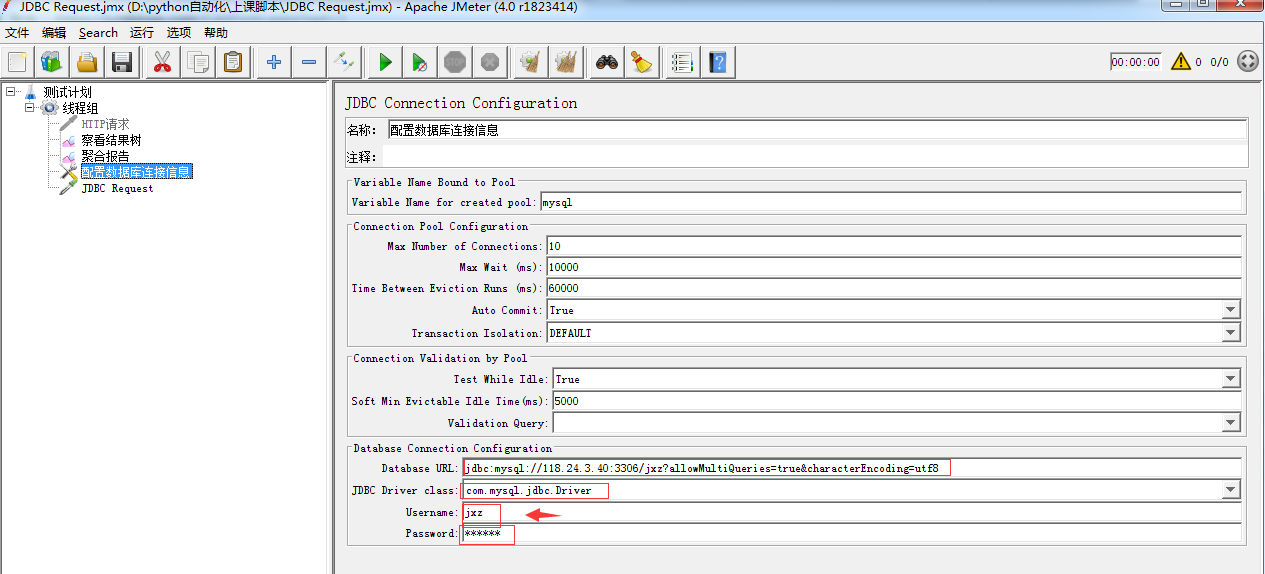Open the 选项 menu
Screen dimensions: 1265x574
coord(179,33)
